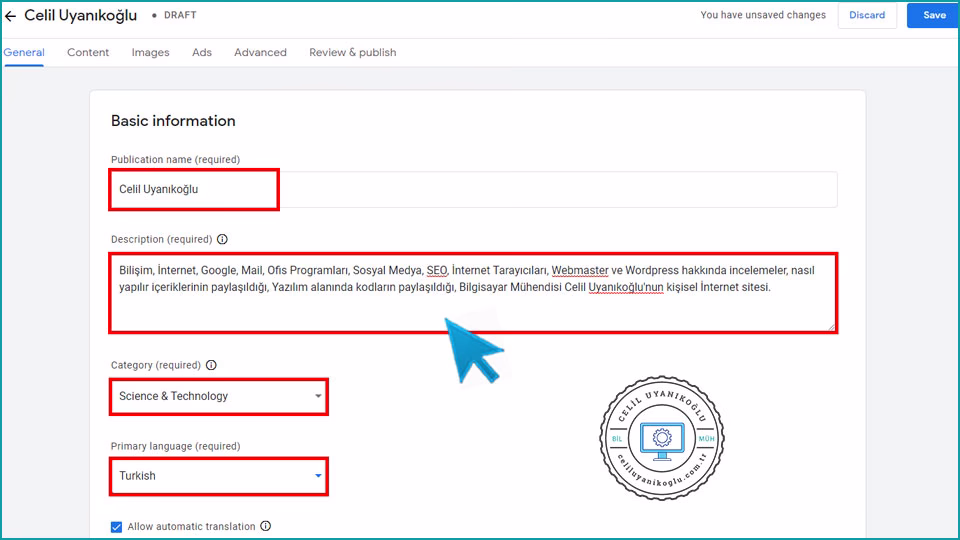Open the Category dropdown showing Science & Technology
The image size is (960, 540).
218,396
